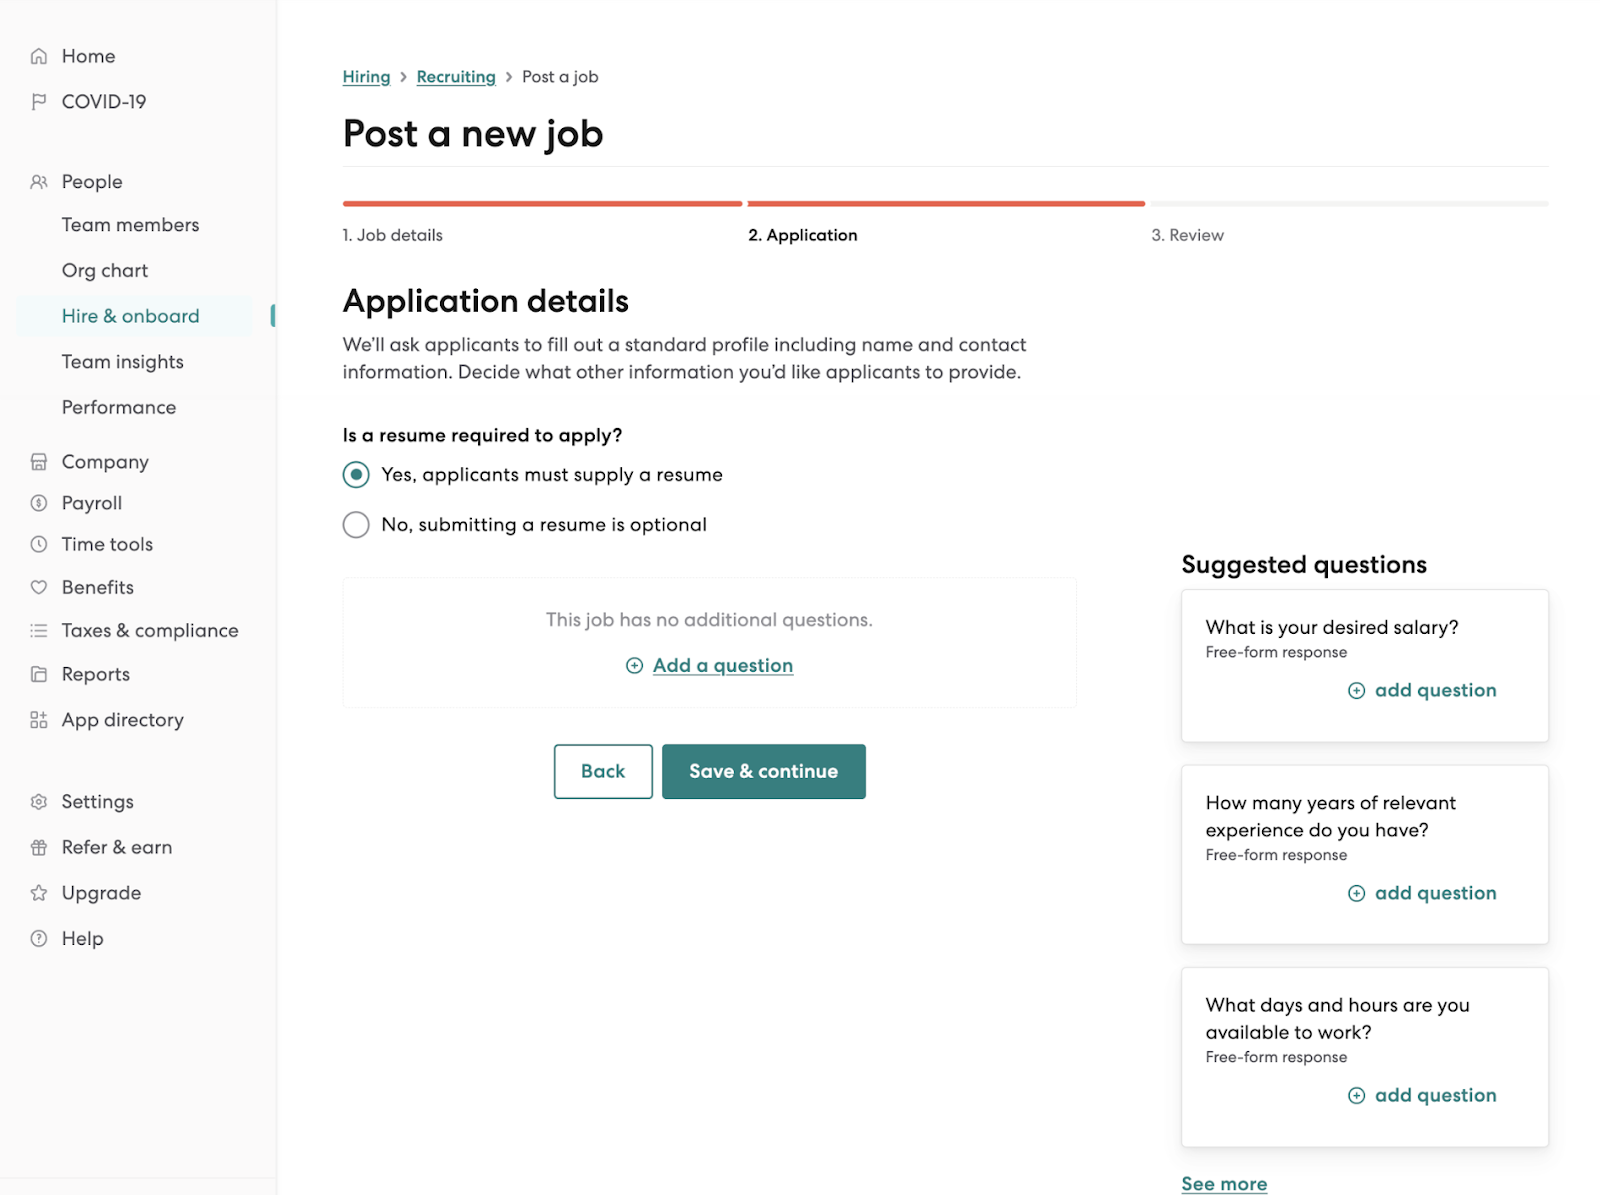Click the Home house icon
Screen dimensions: 1600x1195
tap(39, 56)
